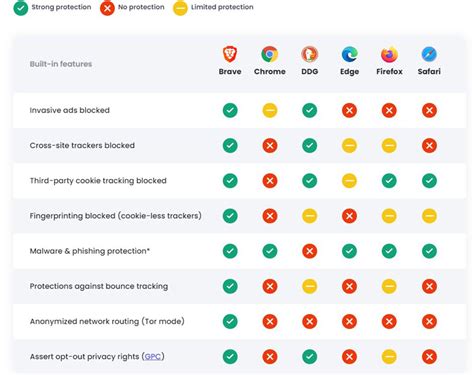Click Edge's yellow icon for cross-site trackers
474x375 pixels.
click(349, 146)
